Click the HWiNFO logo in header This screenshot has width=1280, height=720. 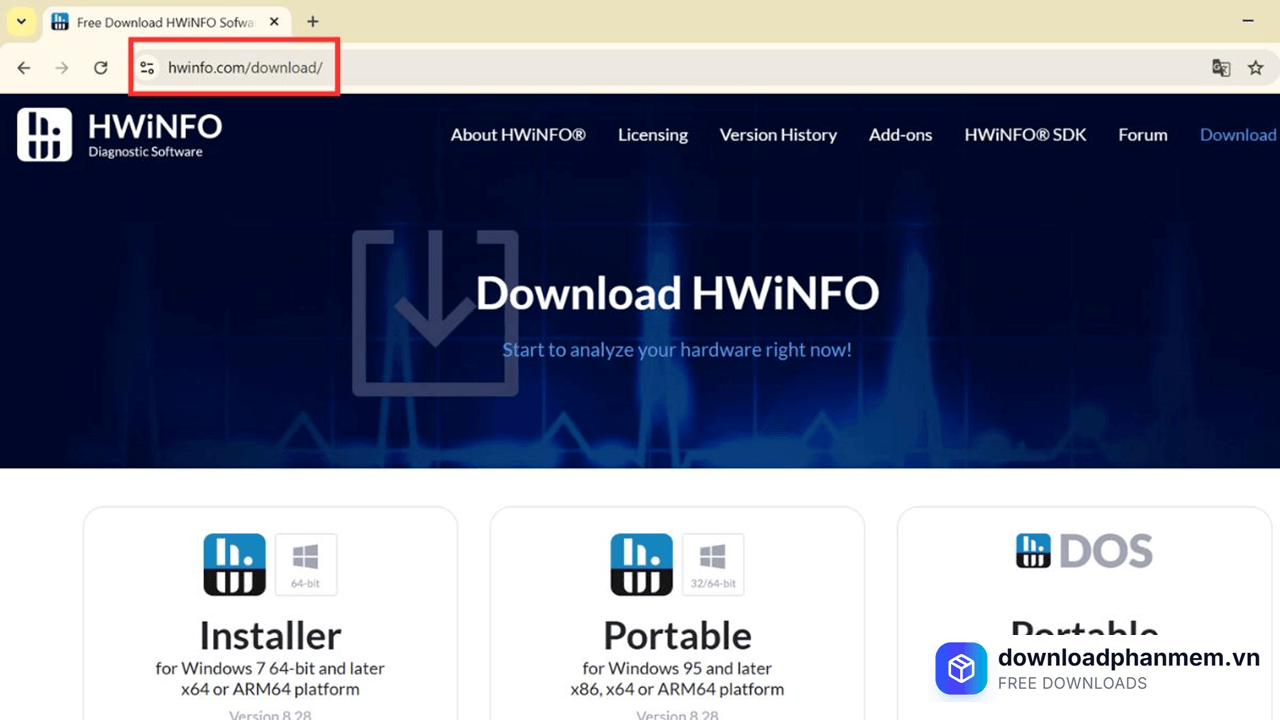point(120,135)
